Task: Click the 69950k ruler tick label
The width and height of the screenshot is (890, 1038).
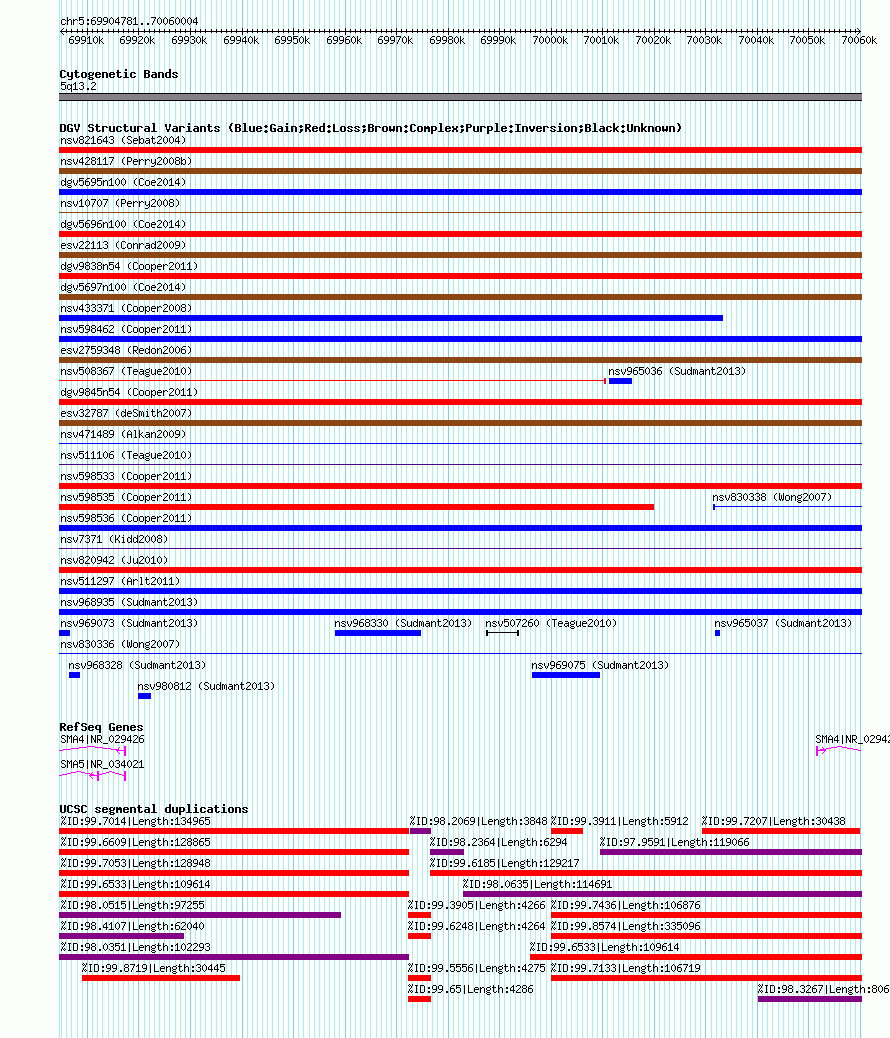Action: pos(292,40)
